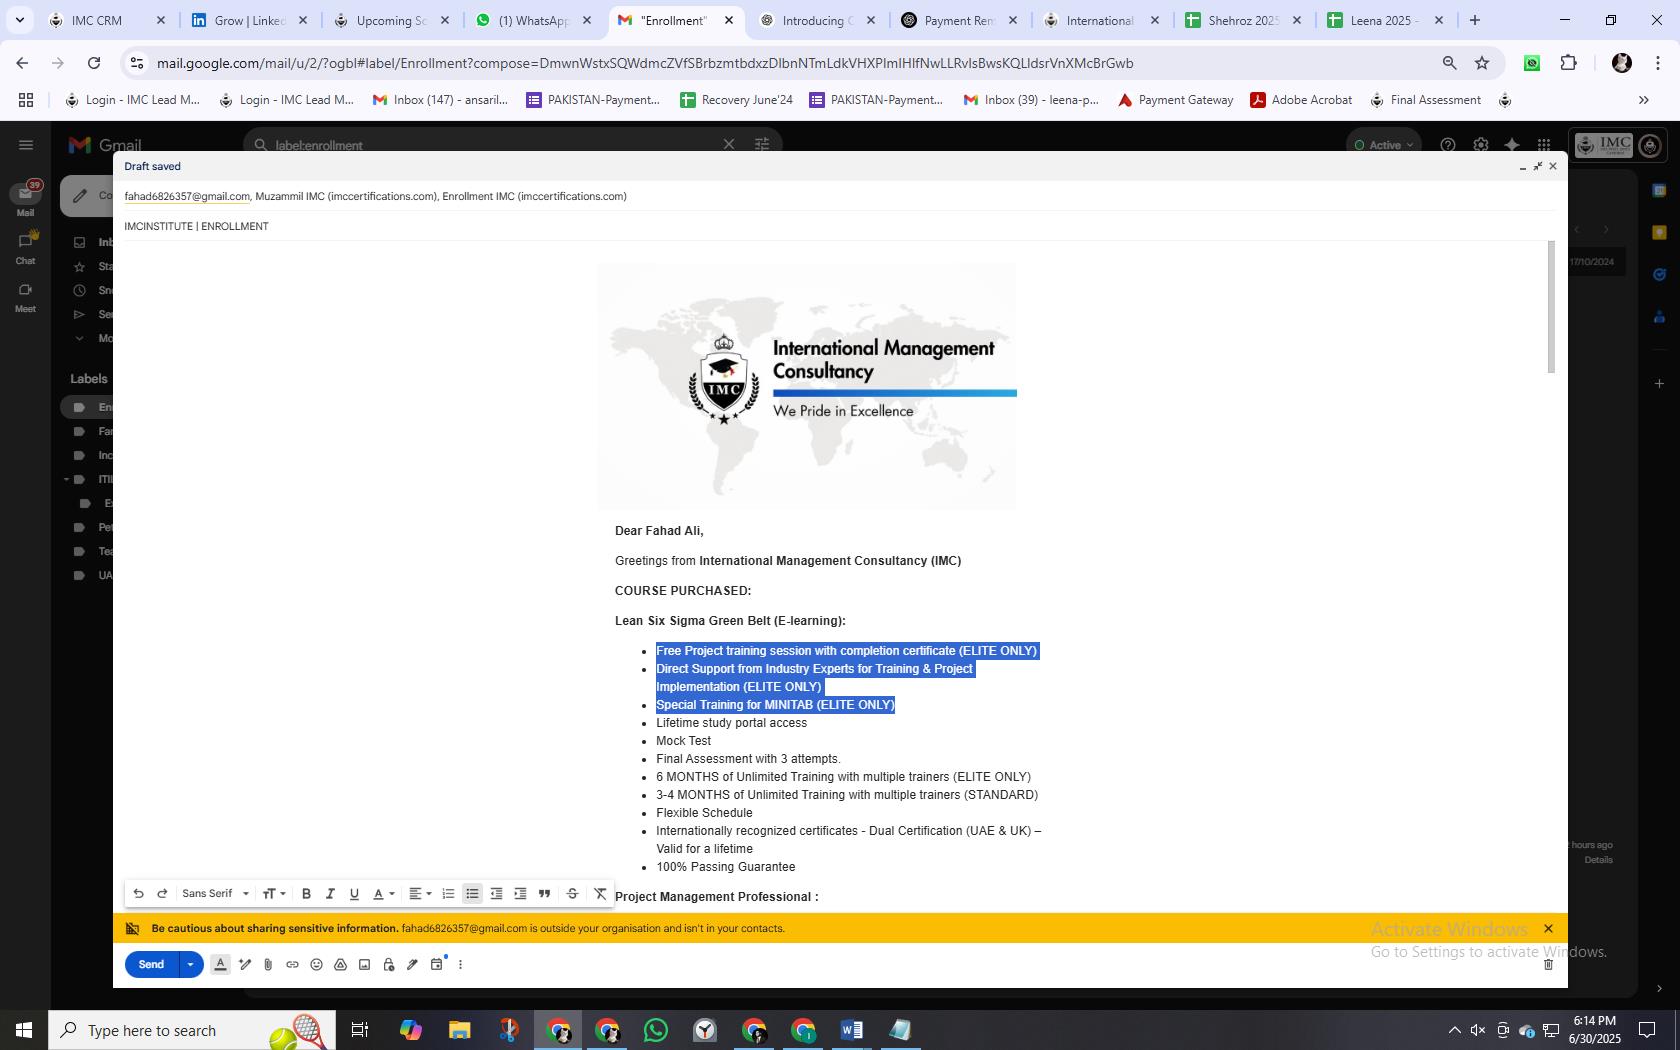Image resolution: width=1680 pixels, height=1050 pixels.
Task: Insert a photo into the email
Action: pos(364,965)
